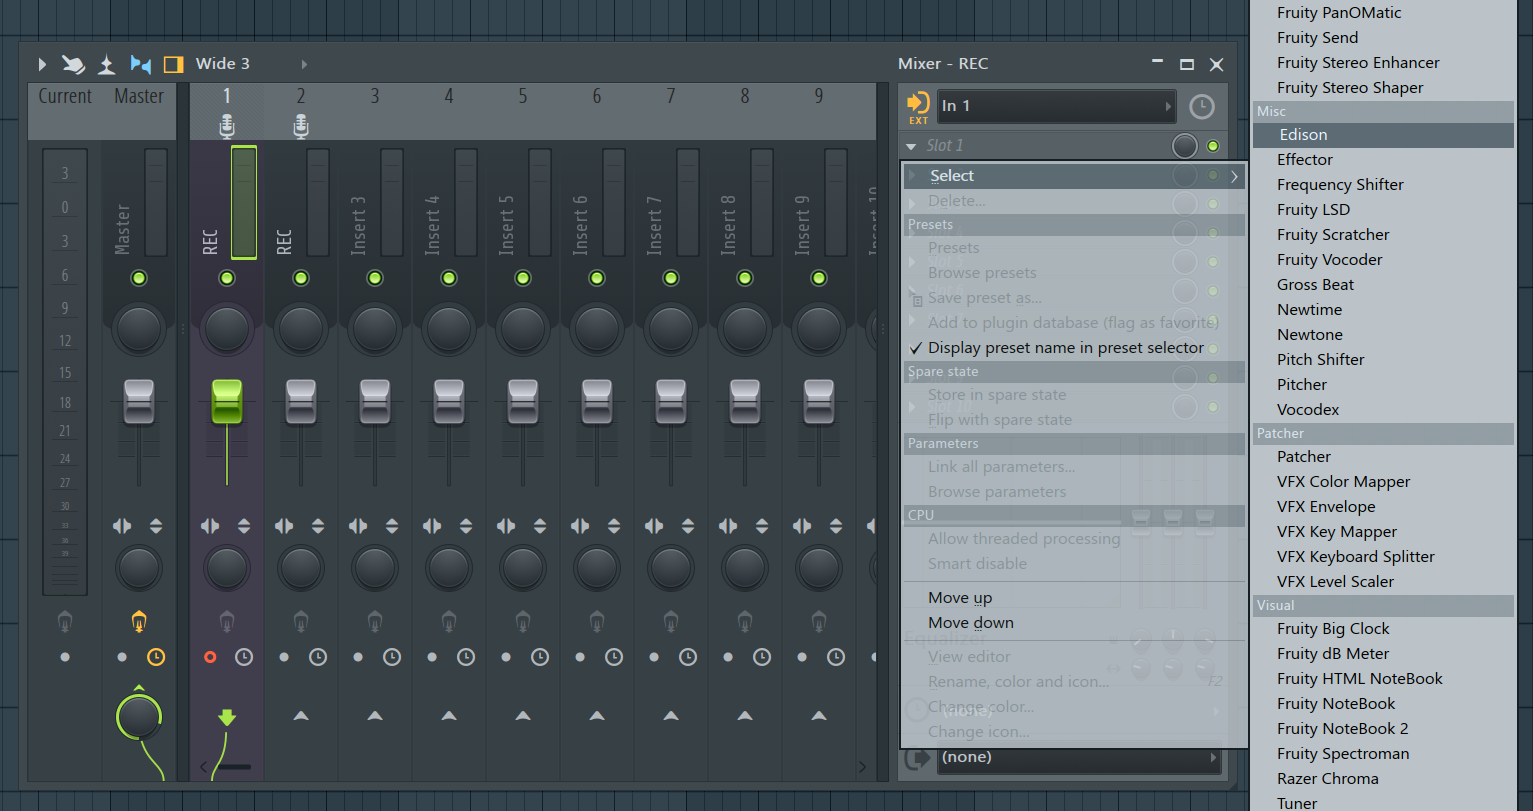Expand the Select submenu arrow
1533x811 pixels.
coord(1235,176)
